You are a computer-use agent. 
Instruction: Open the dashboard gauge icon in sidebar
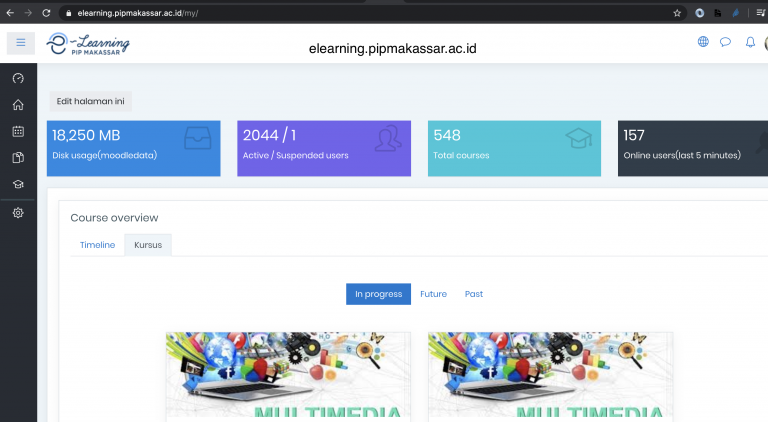pyautogui.click(x=18, y=78)
